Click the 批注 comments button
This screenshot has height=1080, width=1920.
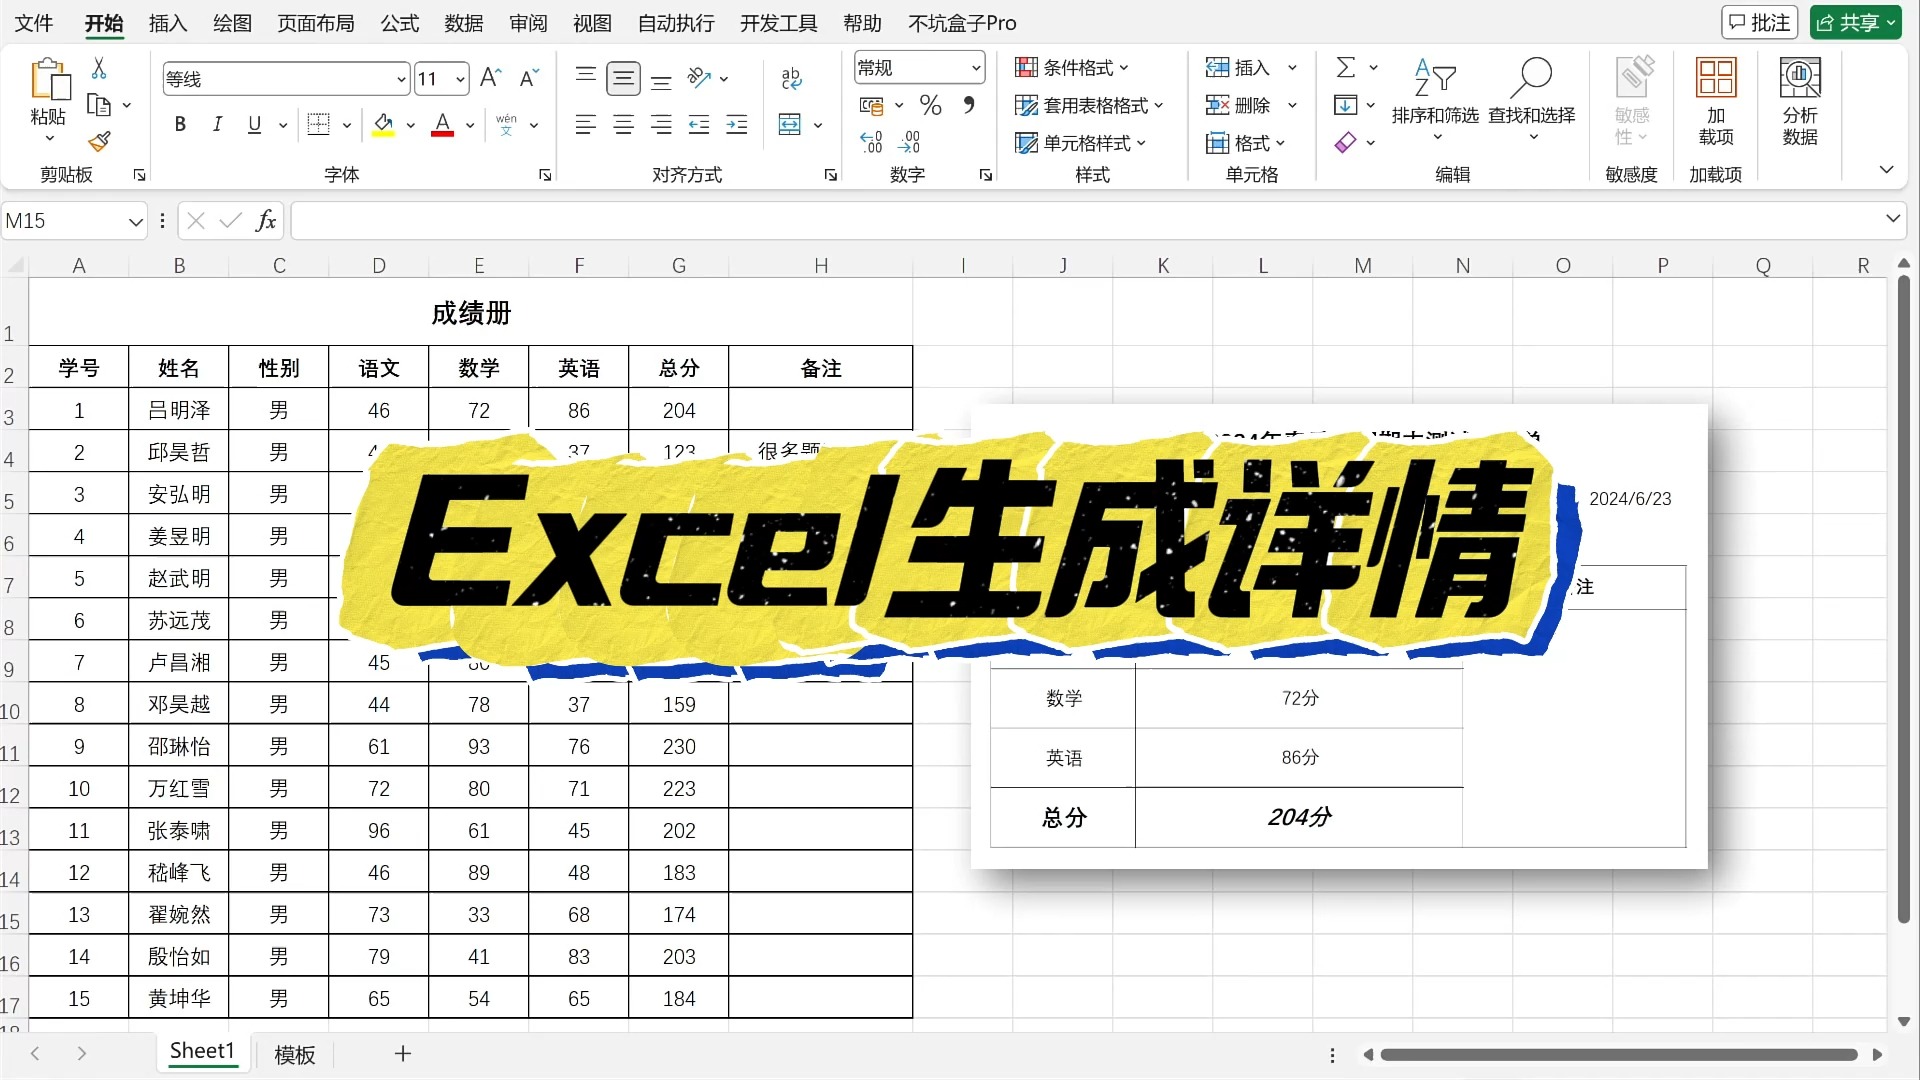[1759, 23]
